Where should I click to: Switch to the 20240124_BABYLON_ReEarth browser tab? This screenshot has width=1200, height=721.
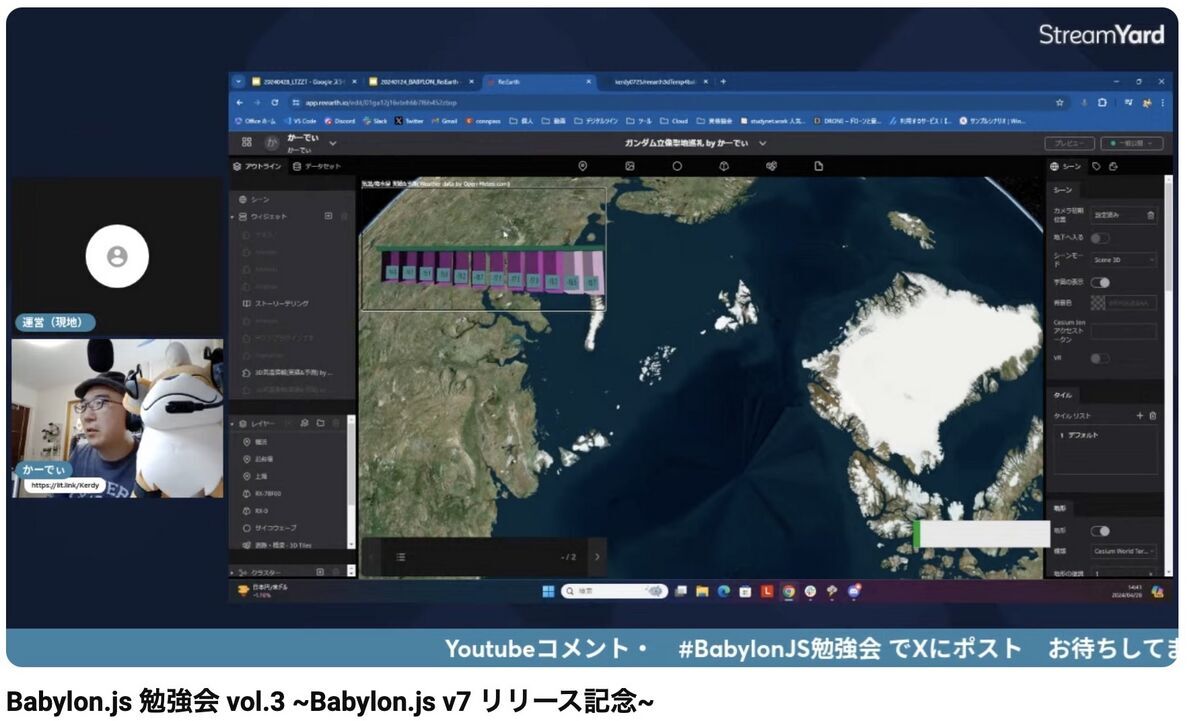click(420, 81)
